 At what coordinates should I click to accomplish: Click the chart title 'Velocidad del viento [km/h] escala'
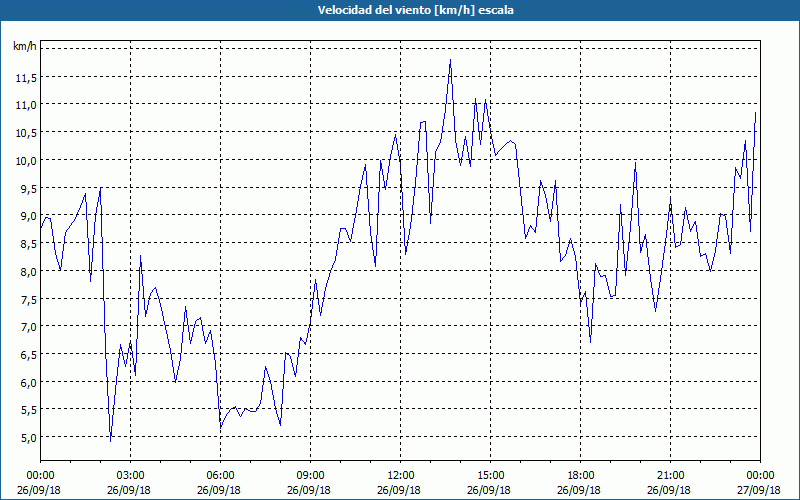[415, 10]
